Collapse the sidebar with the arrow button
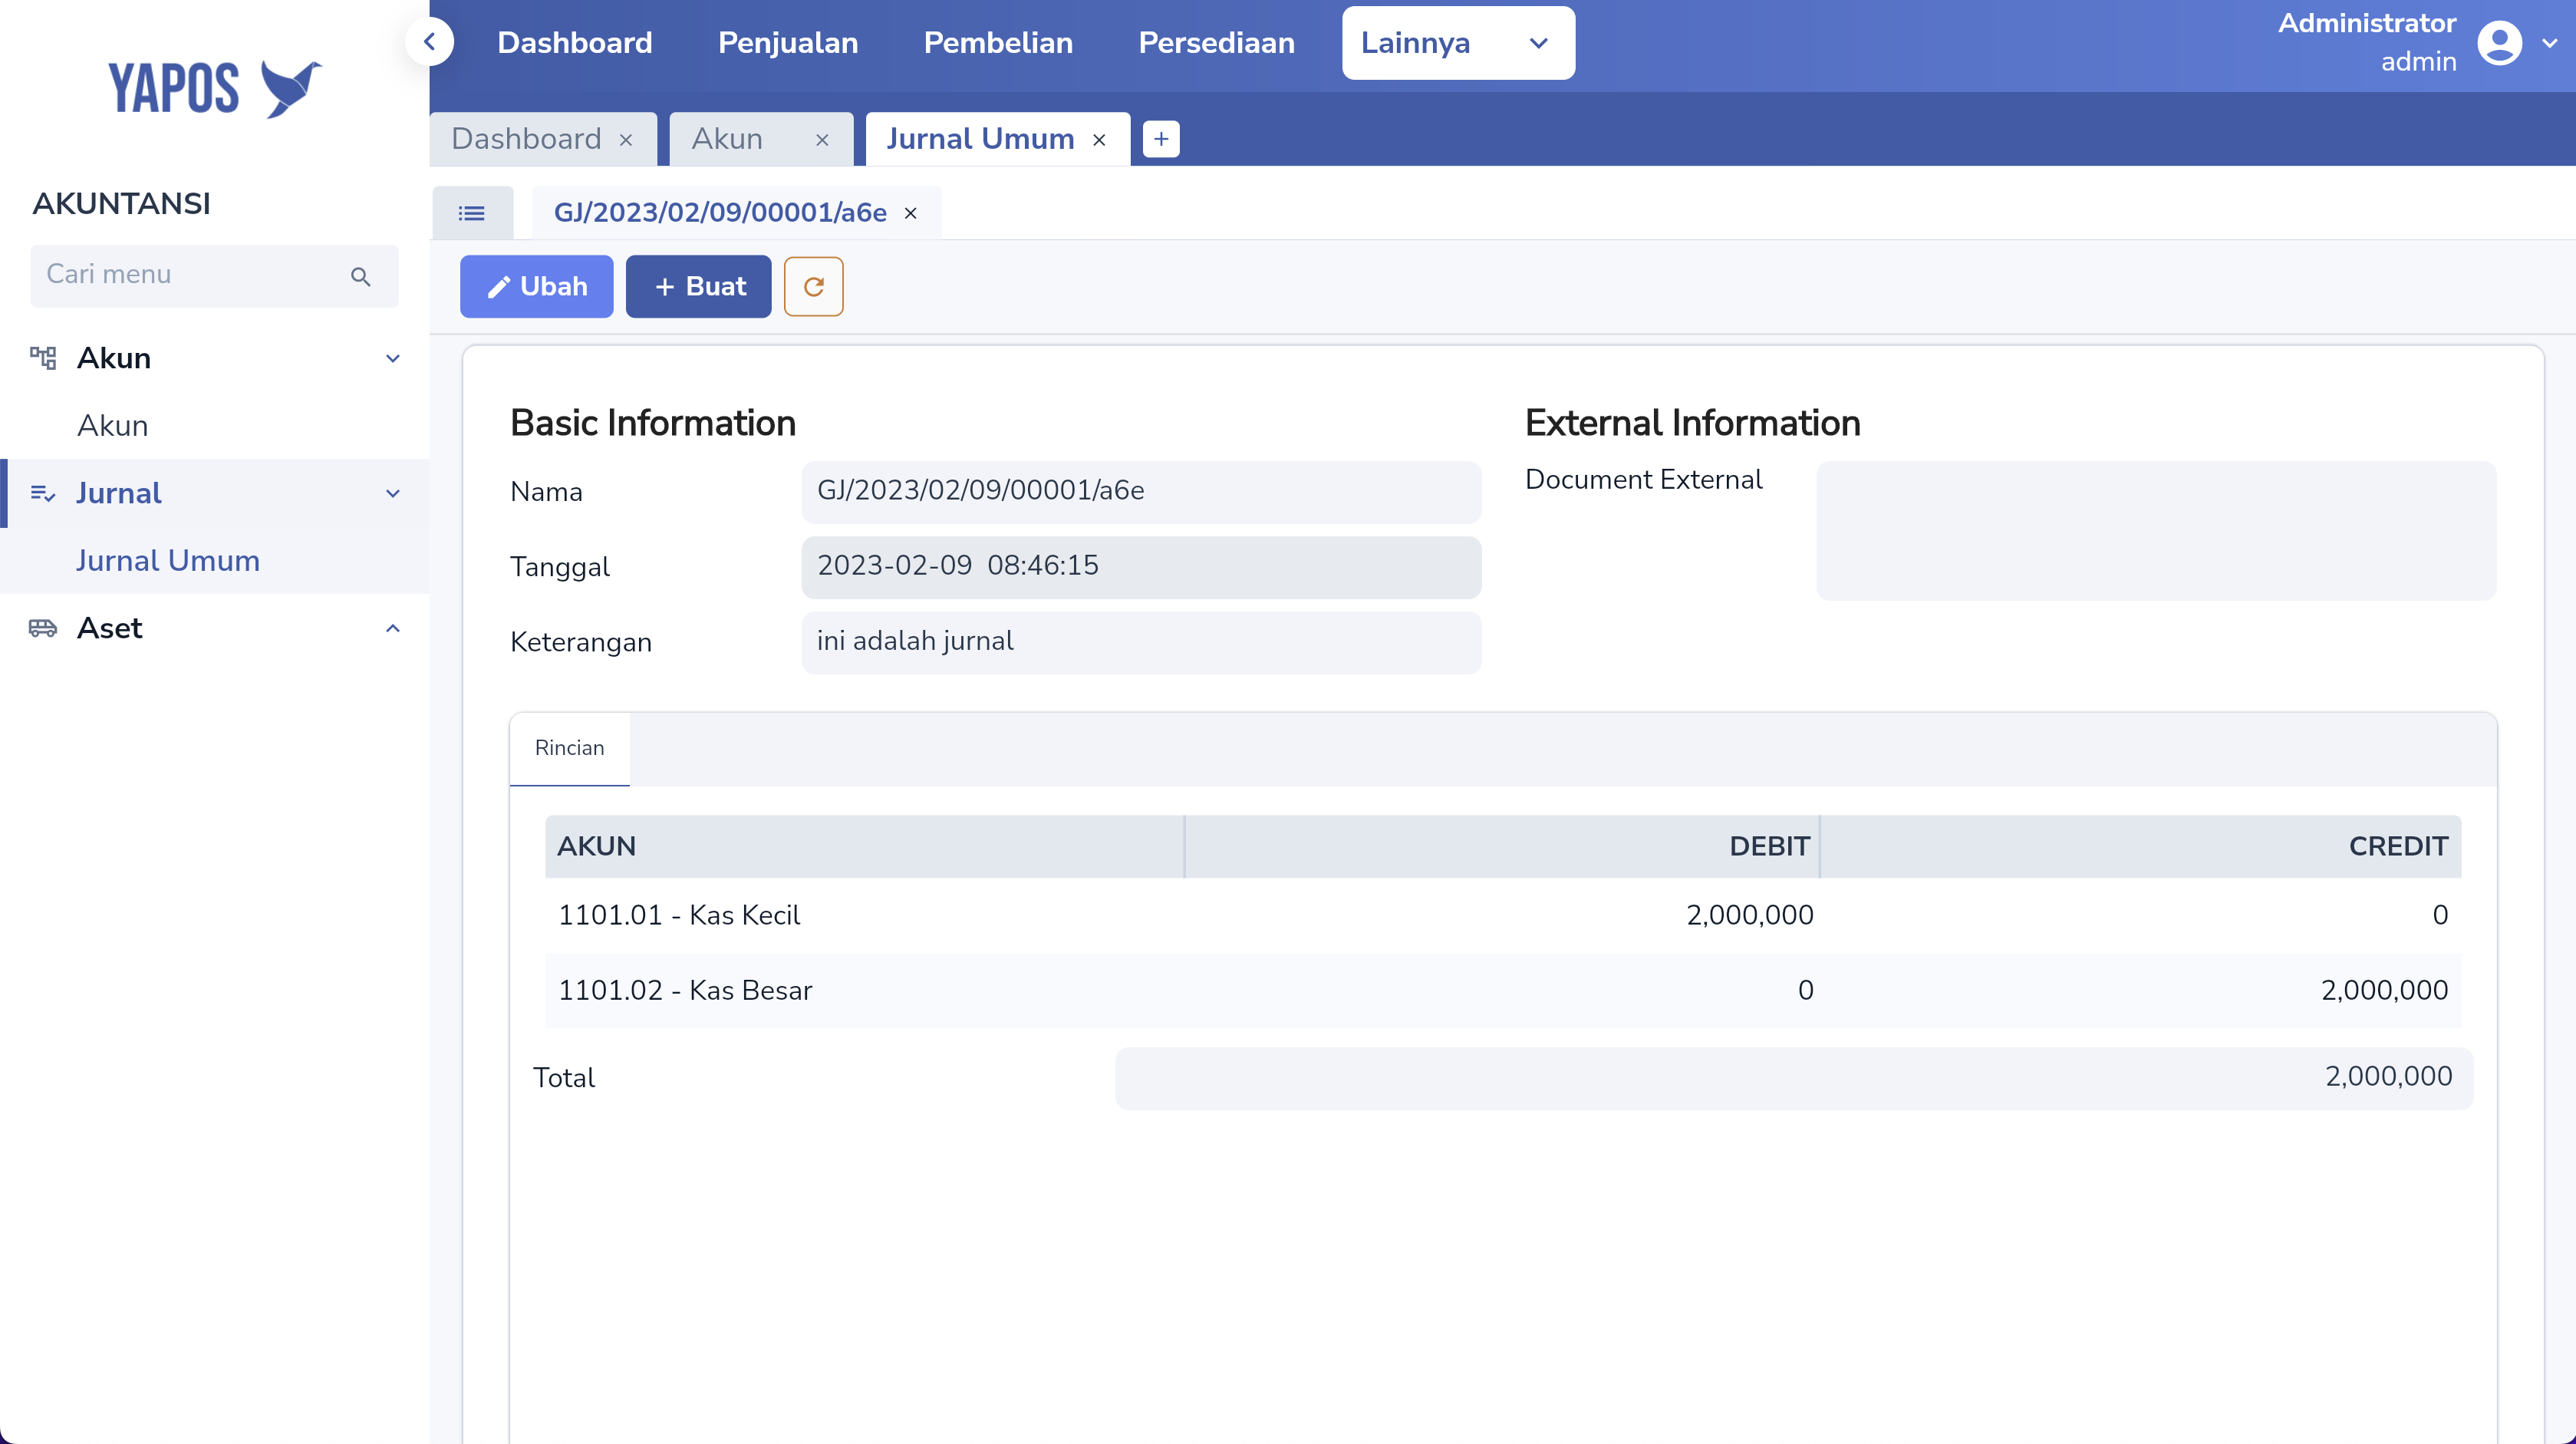2576x1444 pixels. (x=430, y=42)
